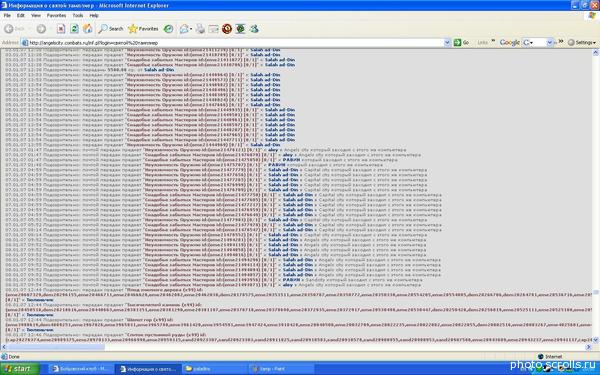Open the Favorites star pane
This screenshot has width=600, height=375.
[143, 29]
